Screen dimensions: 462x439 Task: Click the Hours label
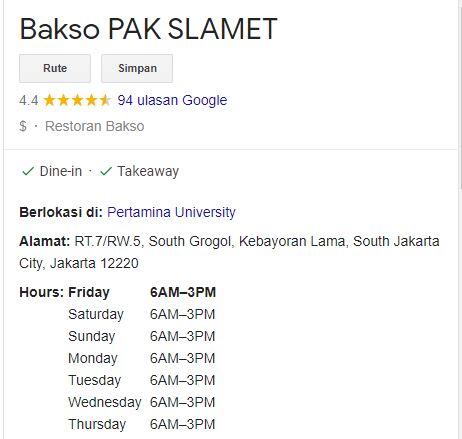(41, 292)
